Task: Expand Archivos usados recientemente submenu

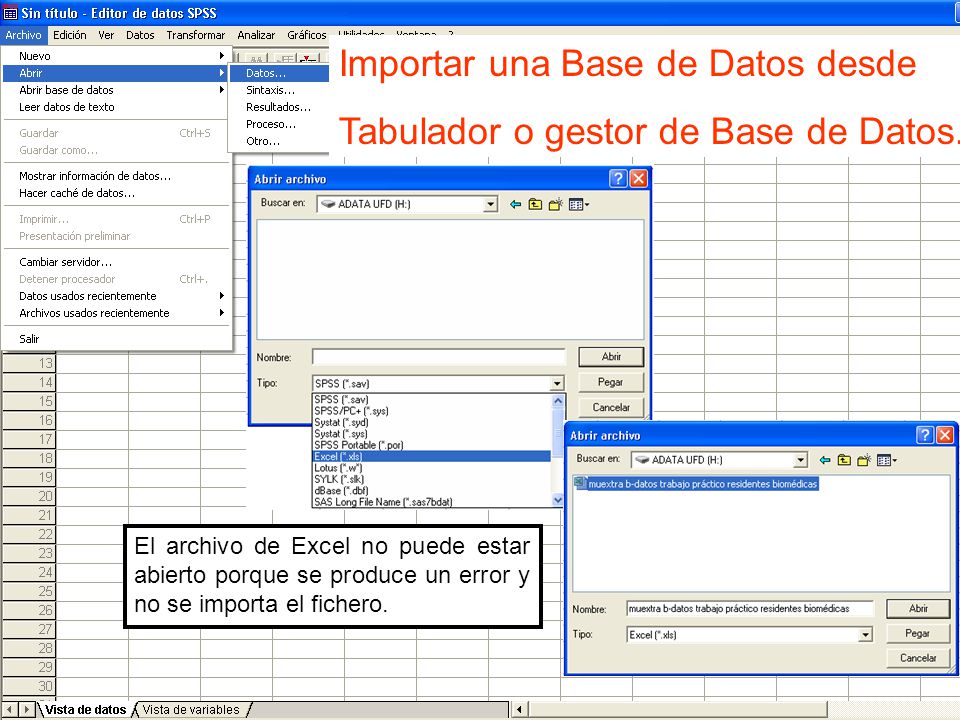Action: point(116,313)
